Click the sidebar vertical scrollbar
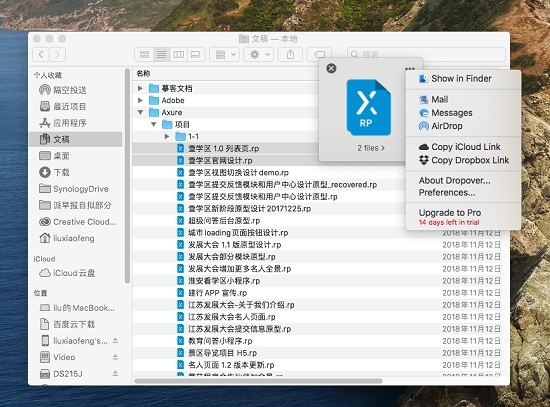 [x=127, y=175]
